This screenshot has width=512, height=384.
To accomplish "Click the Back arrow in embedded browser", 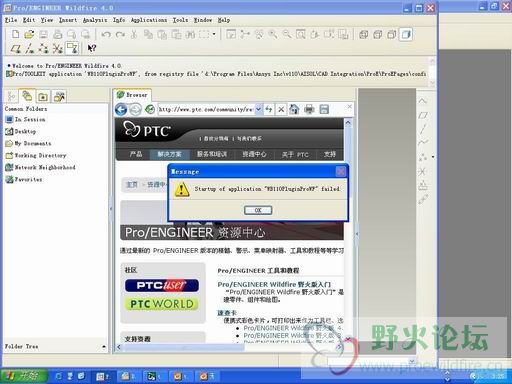I will click(121, 109).
